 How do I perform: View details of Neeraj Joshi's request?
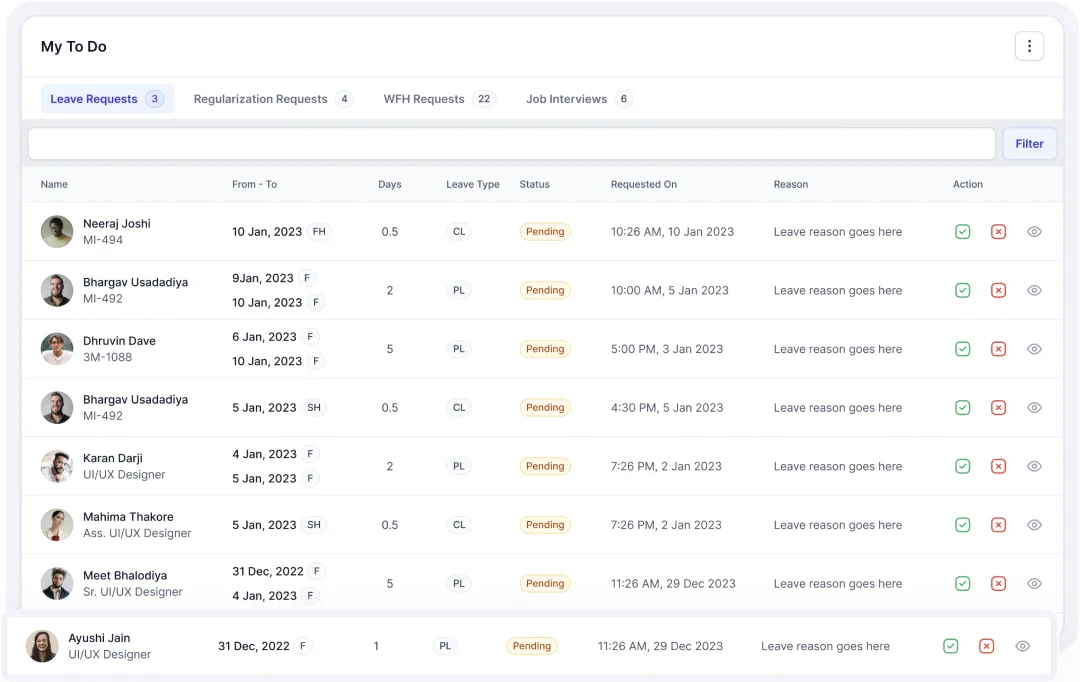[x=1034, y=232]
